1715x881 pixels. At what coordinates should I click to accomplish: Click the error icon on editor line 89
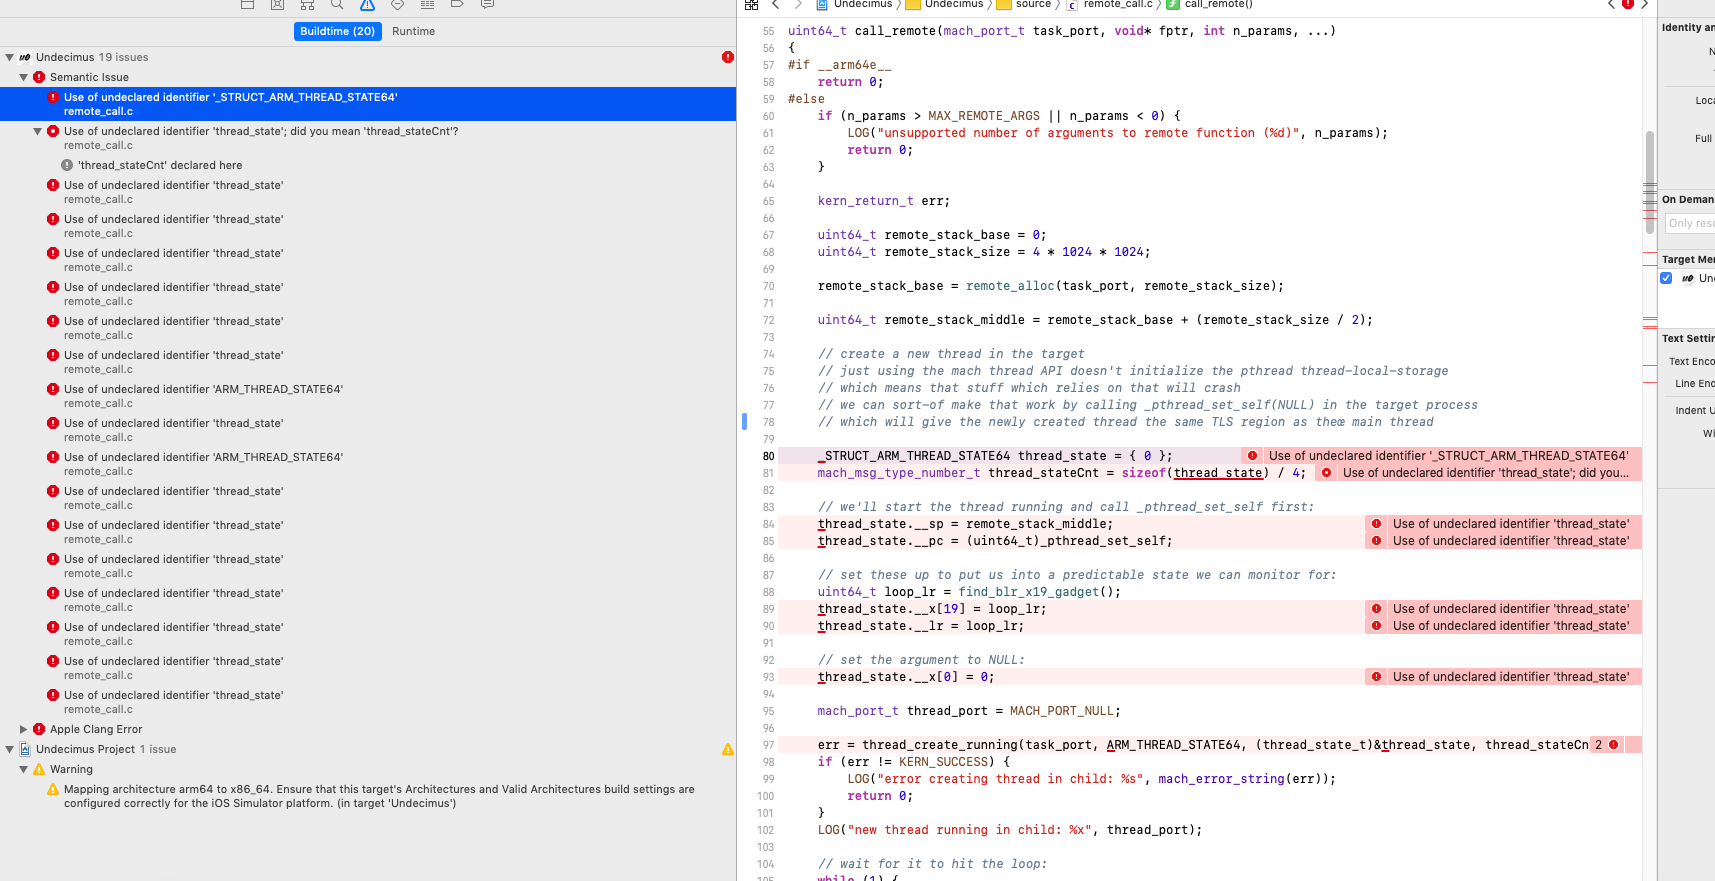pyautogui.click(x=1376, y=609)
